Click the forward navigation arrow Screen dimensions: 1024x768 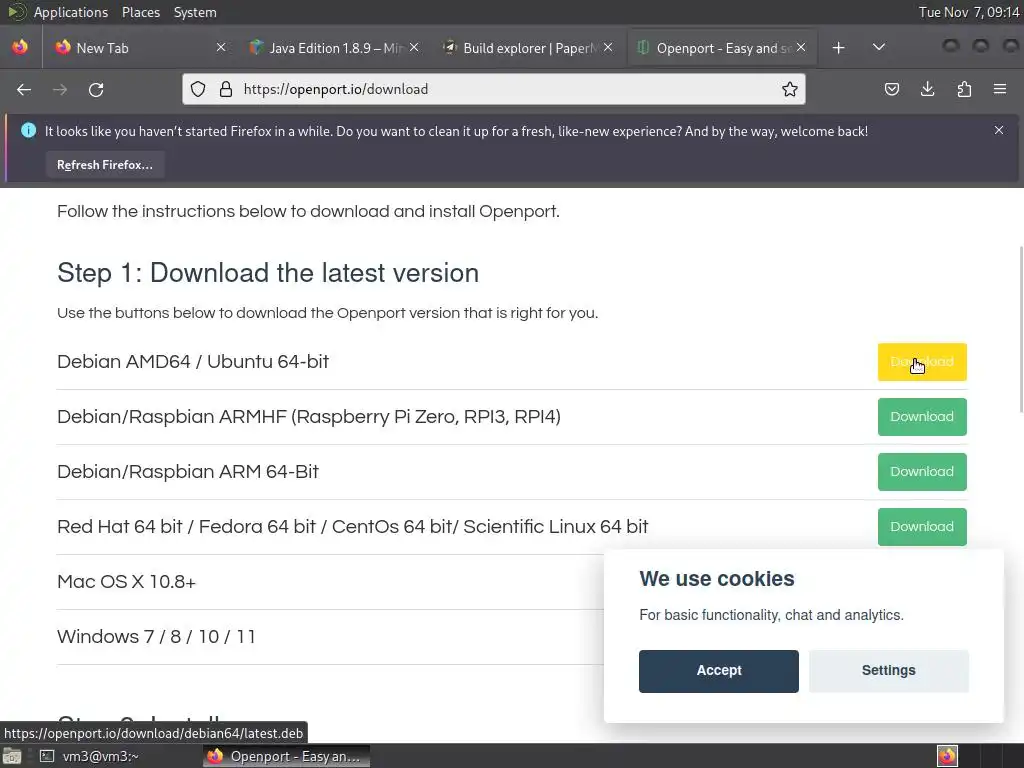click(59, 89)
